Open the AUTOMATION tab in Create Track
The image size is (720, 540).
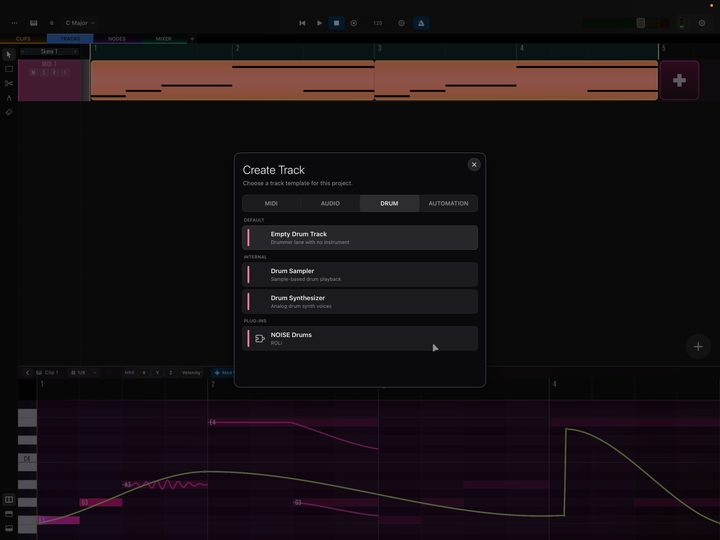(448, 203)
